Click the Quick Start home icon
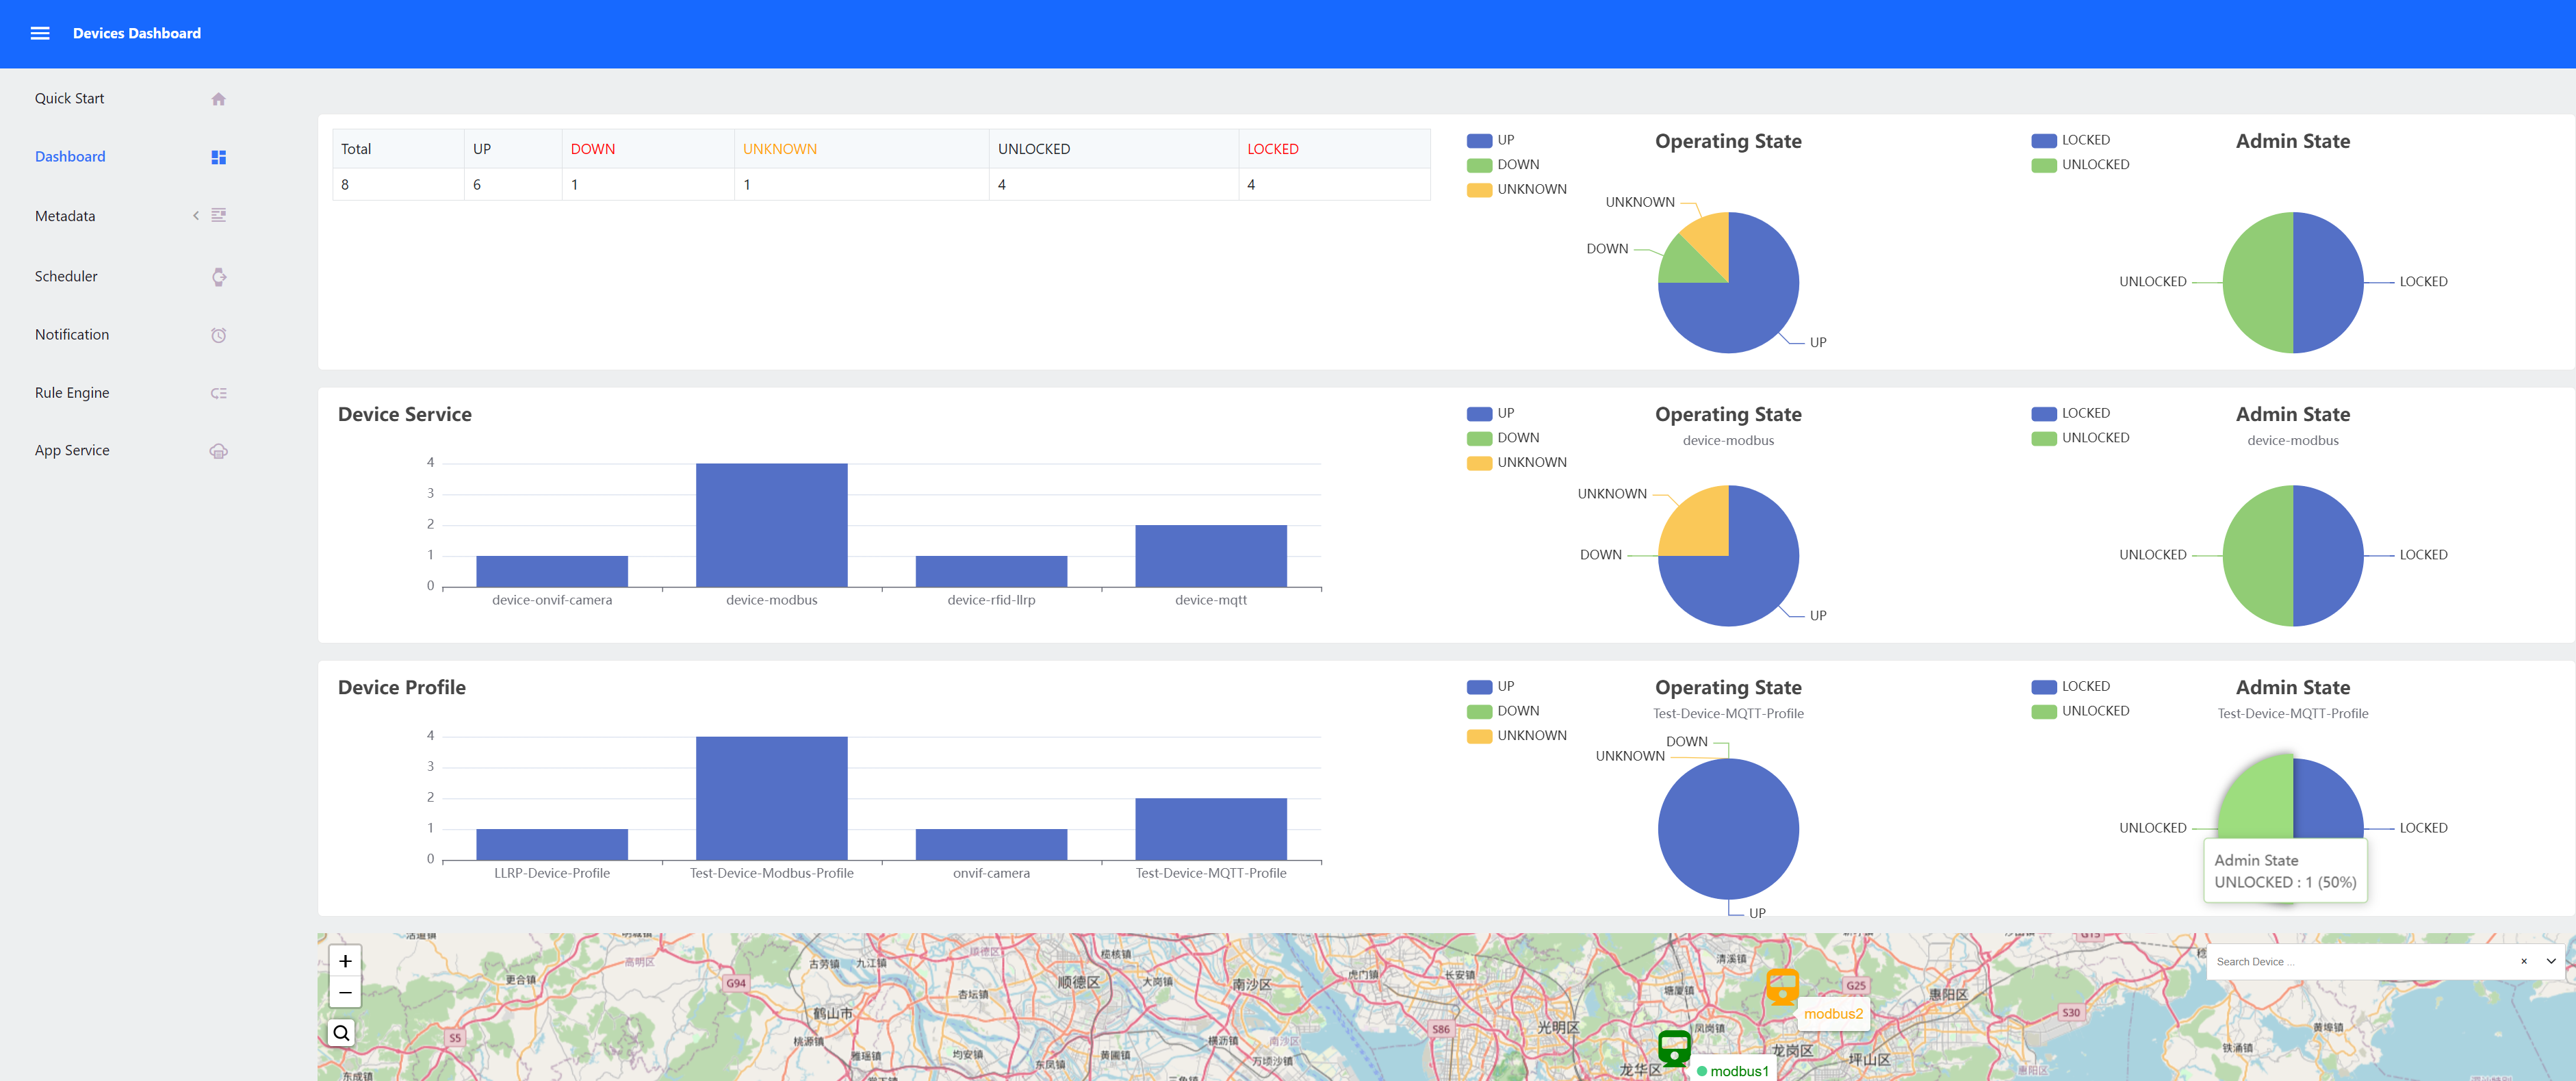2576x1081 pixels. (x=218, y=99)
